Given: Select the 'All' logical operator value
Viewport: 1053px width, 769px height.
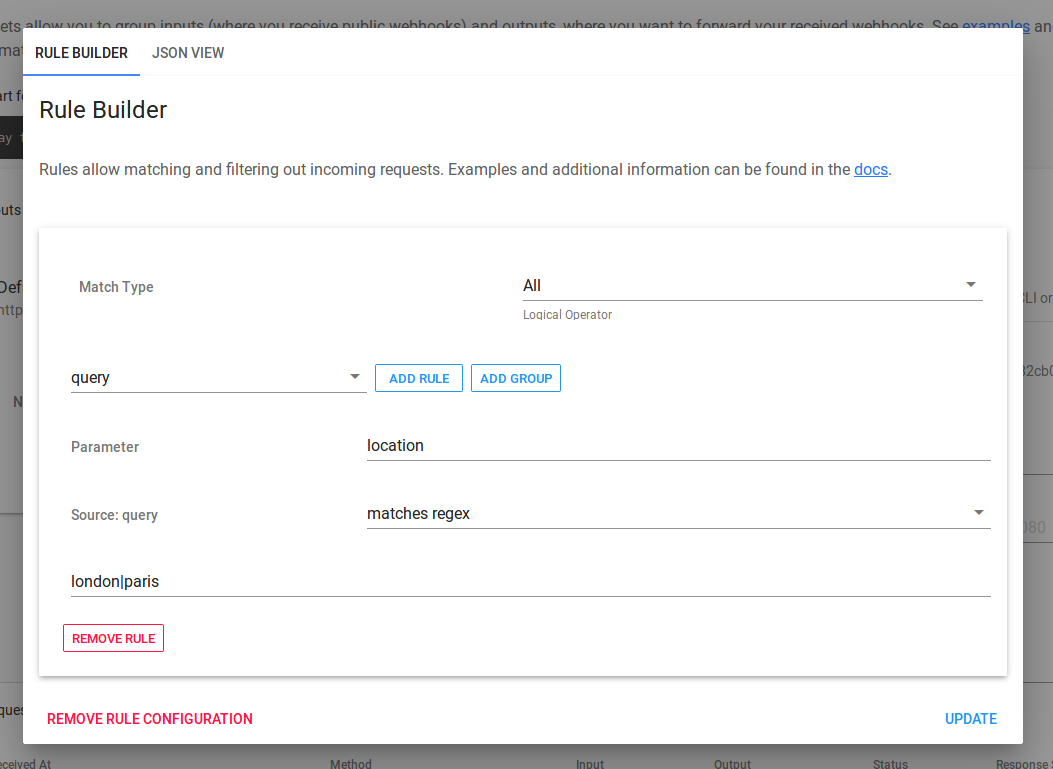Looking at the screenshot, I should pyautogui.click(x=531, y=285).
